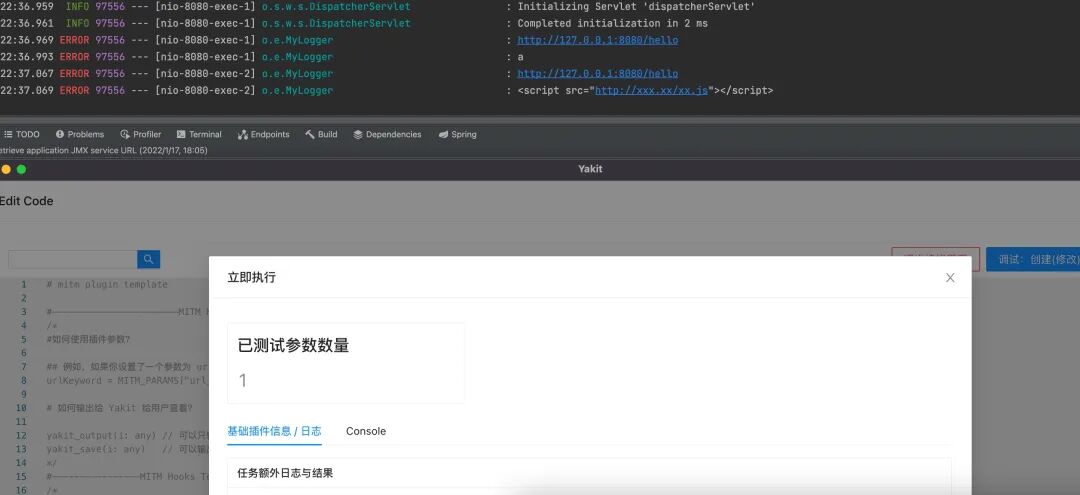1080x495 pixels.
Task: Open the first 127.0.0.1:8080/hello link from exec-1
Action: click(x=598, y=40)
